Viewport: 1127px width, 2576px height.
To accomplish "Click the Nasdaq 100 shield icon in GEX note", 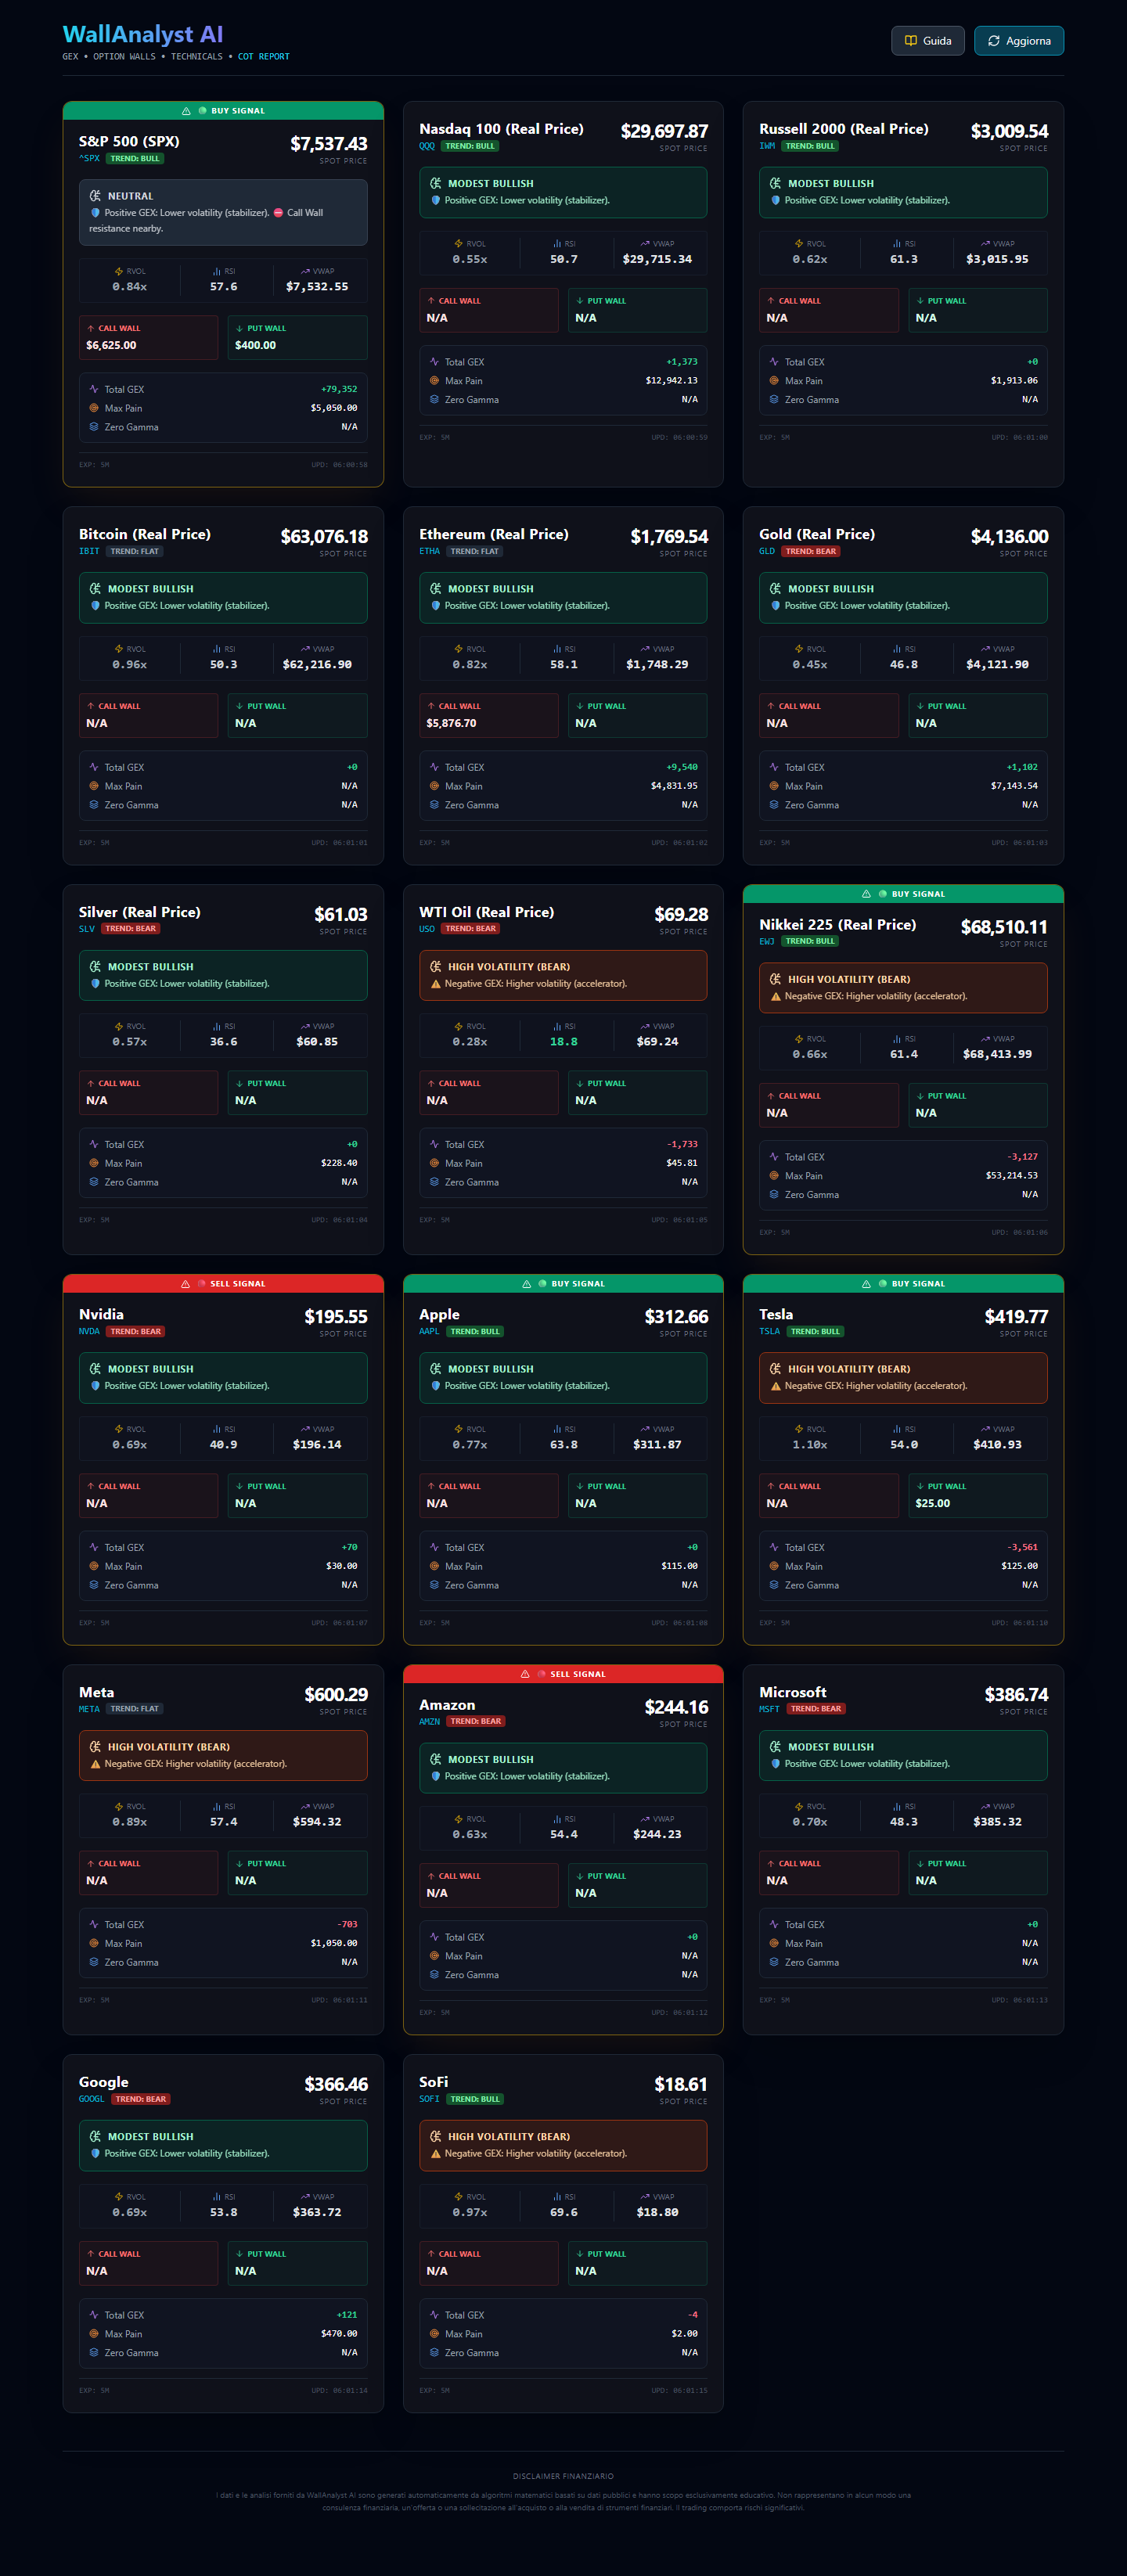I will click(x=436, y=201).
